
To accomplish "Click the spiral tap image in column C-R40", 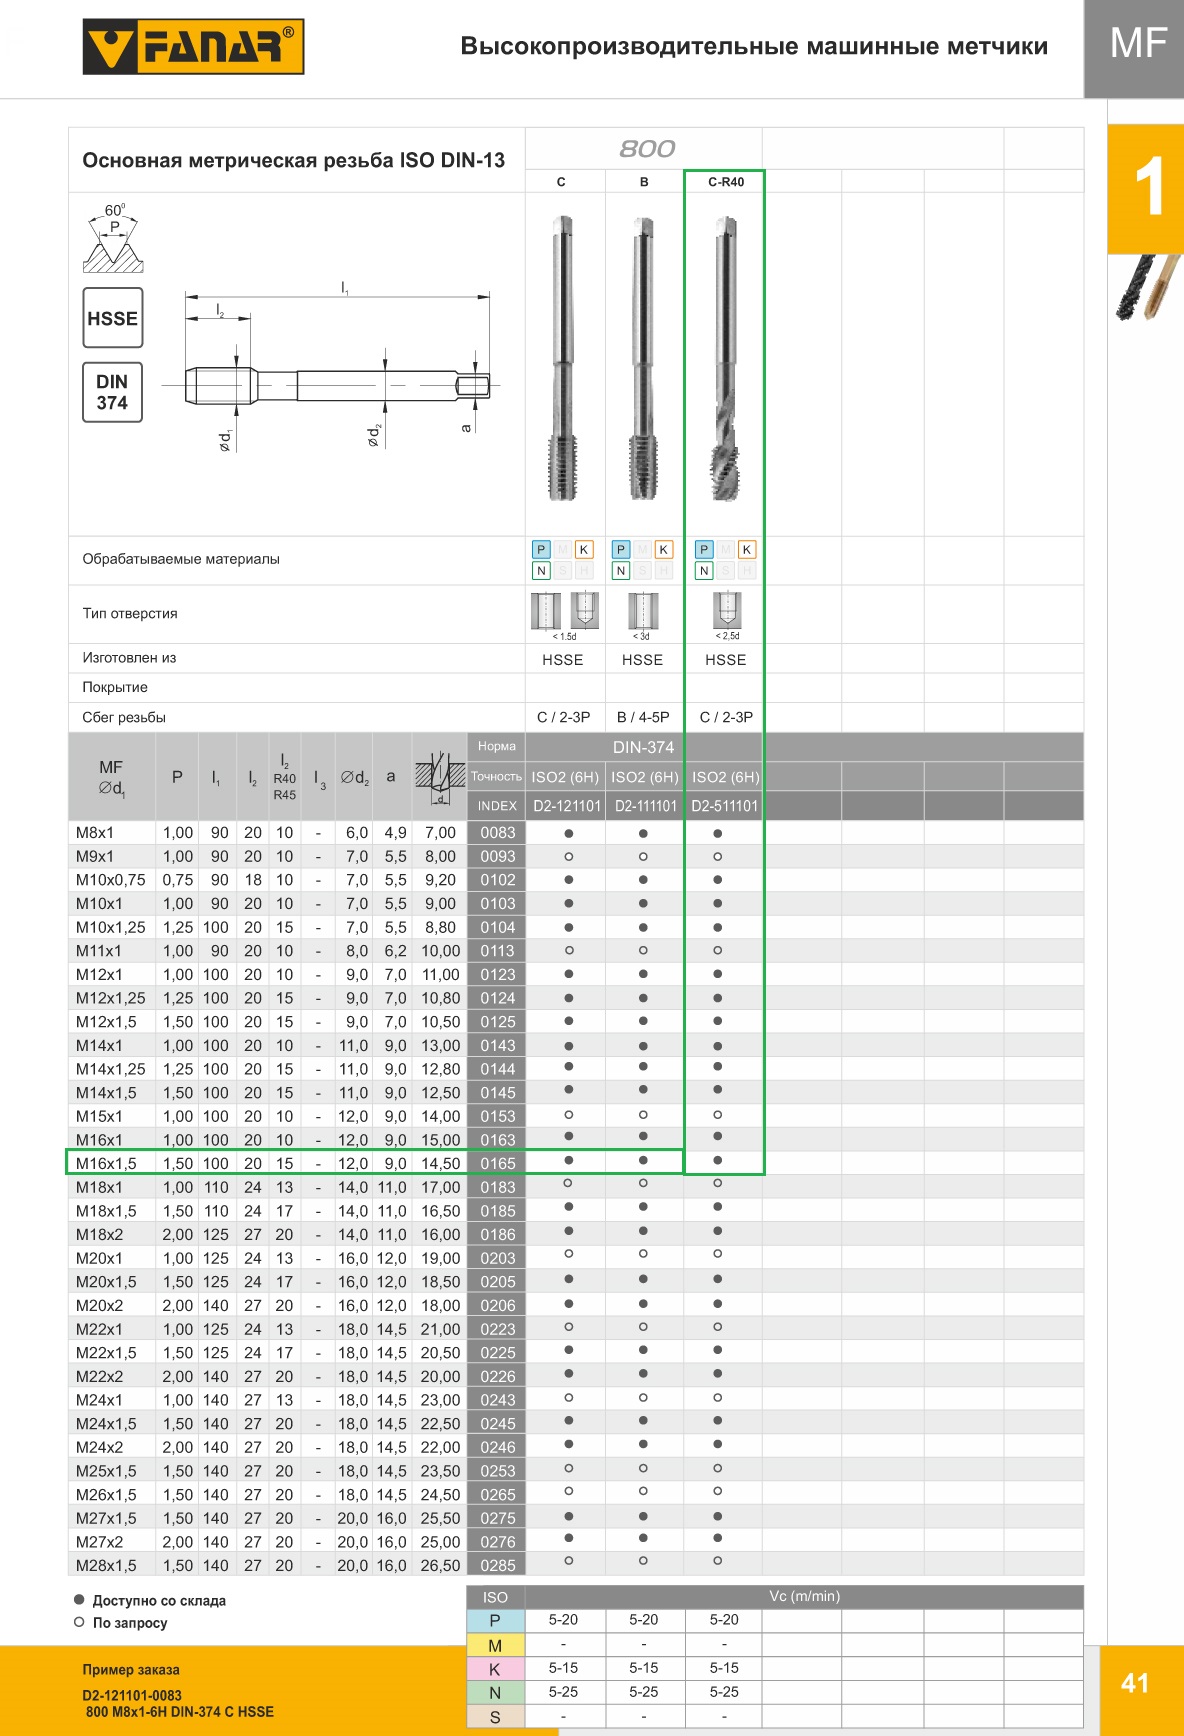I will point(726,358).
